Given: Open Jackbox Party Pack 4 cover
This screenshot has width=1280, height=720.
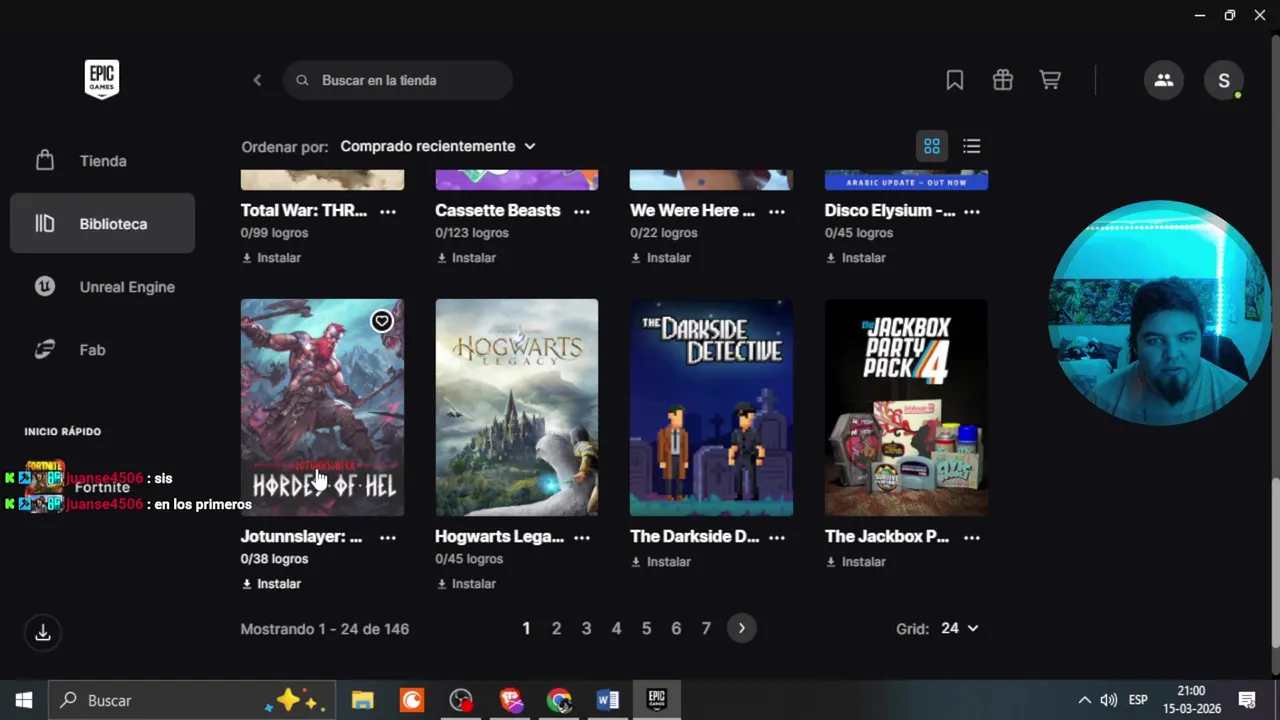Looking at the screenshot, I should pos(906,407).
